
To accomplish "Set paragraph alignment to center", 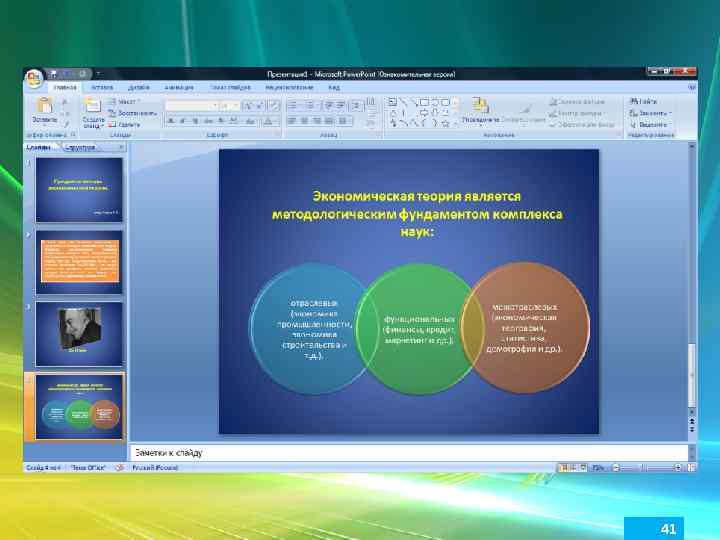I will [x=304, y=121].
